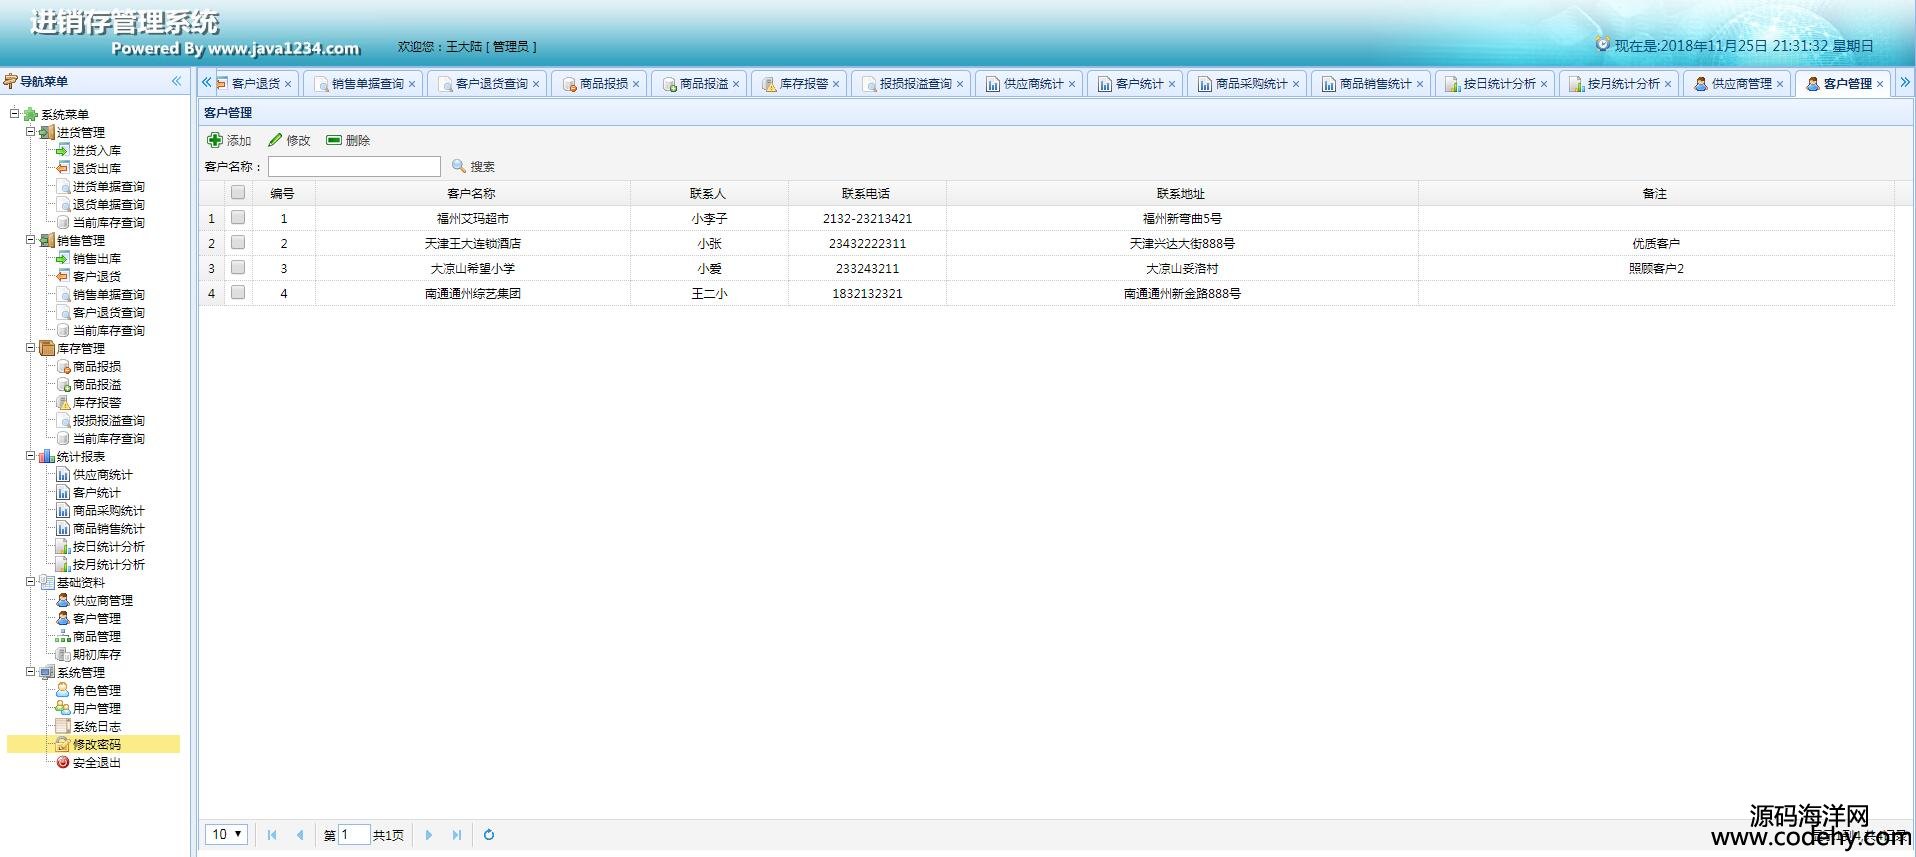1916x857 pixels.
Task: Close the 客户管理 tab
Action: [1880, 84]
